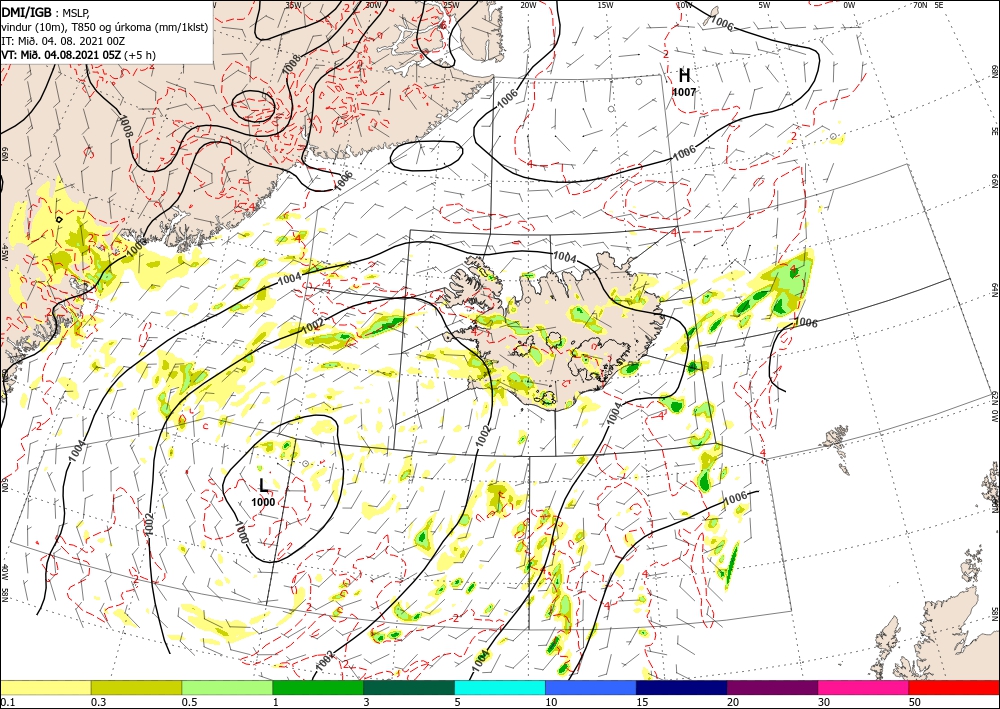Viewport: 1000px width, 709px height.
Task: Select the dark green 3–5 legend swatch
Action: 409,688
